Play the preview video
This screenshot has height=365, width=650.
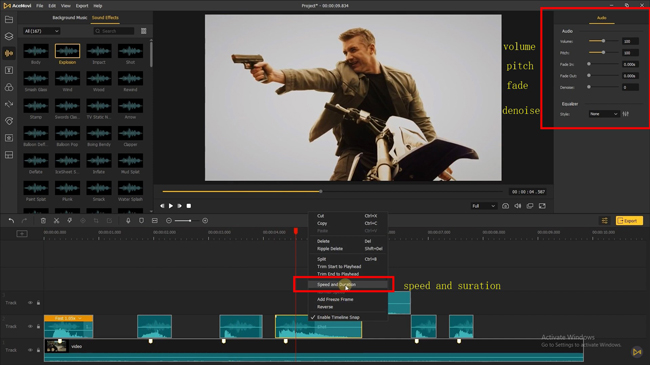click(x=171, y=206)
